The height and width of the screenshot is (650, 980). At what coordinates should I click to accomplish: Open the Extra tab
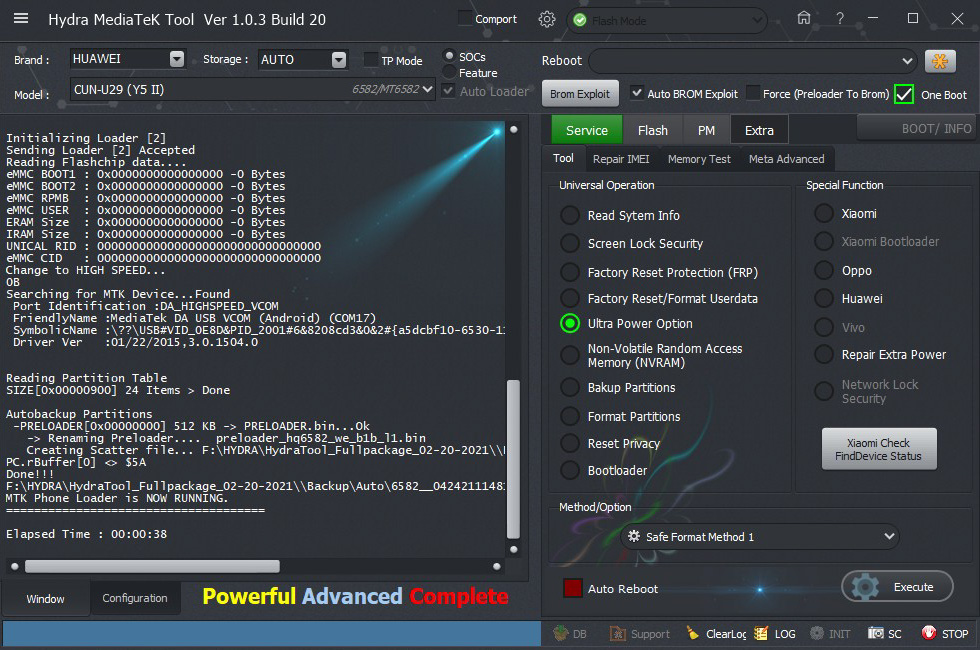(x=759, y=130)
